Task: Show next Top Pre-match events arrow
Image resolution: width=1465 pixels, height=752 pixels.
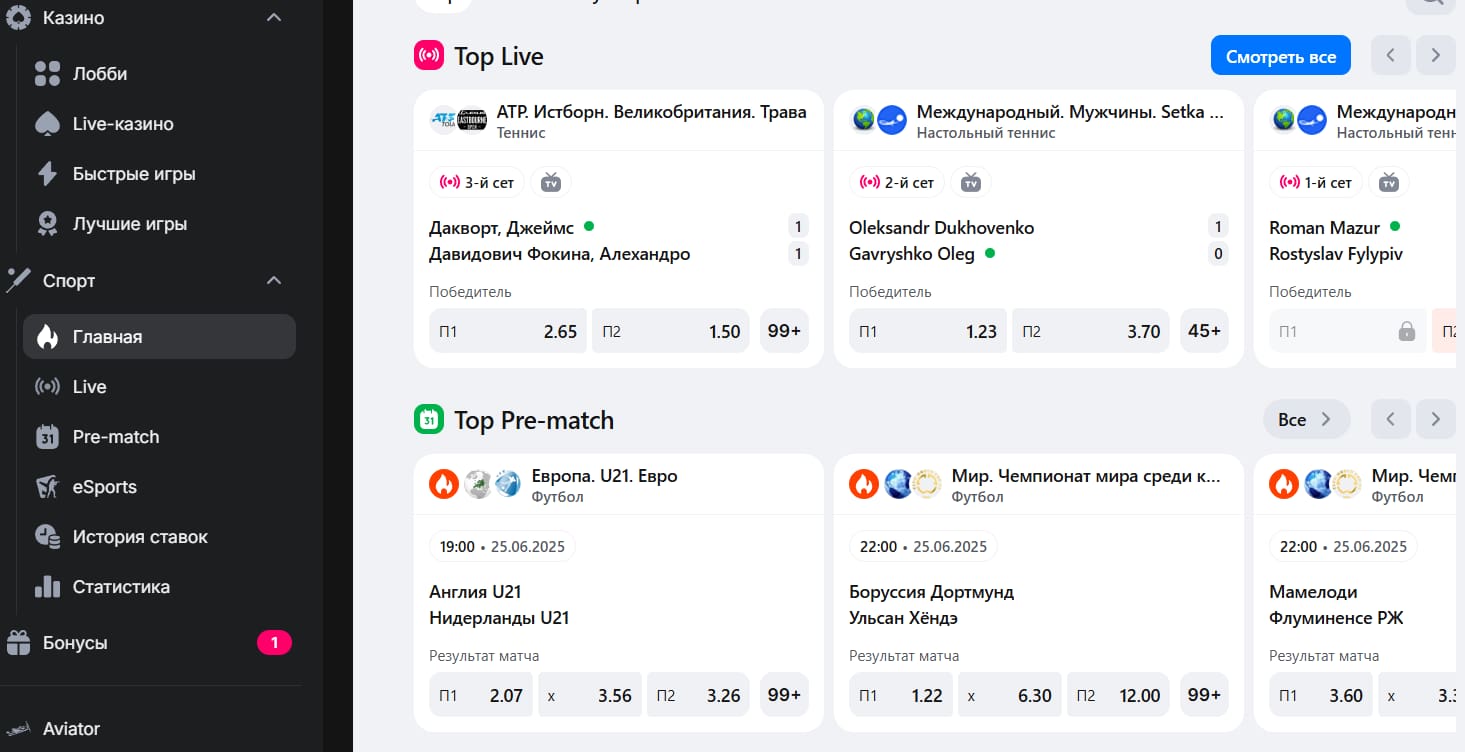Action: point(1435,420)
